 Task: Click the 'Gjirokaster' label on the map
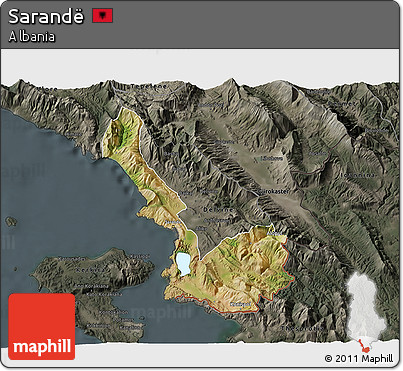[x=274, y=192]
